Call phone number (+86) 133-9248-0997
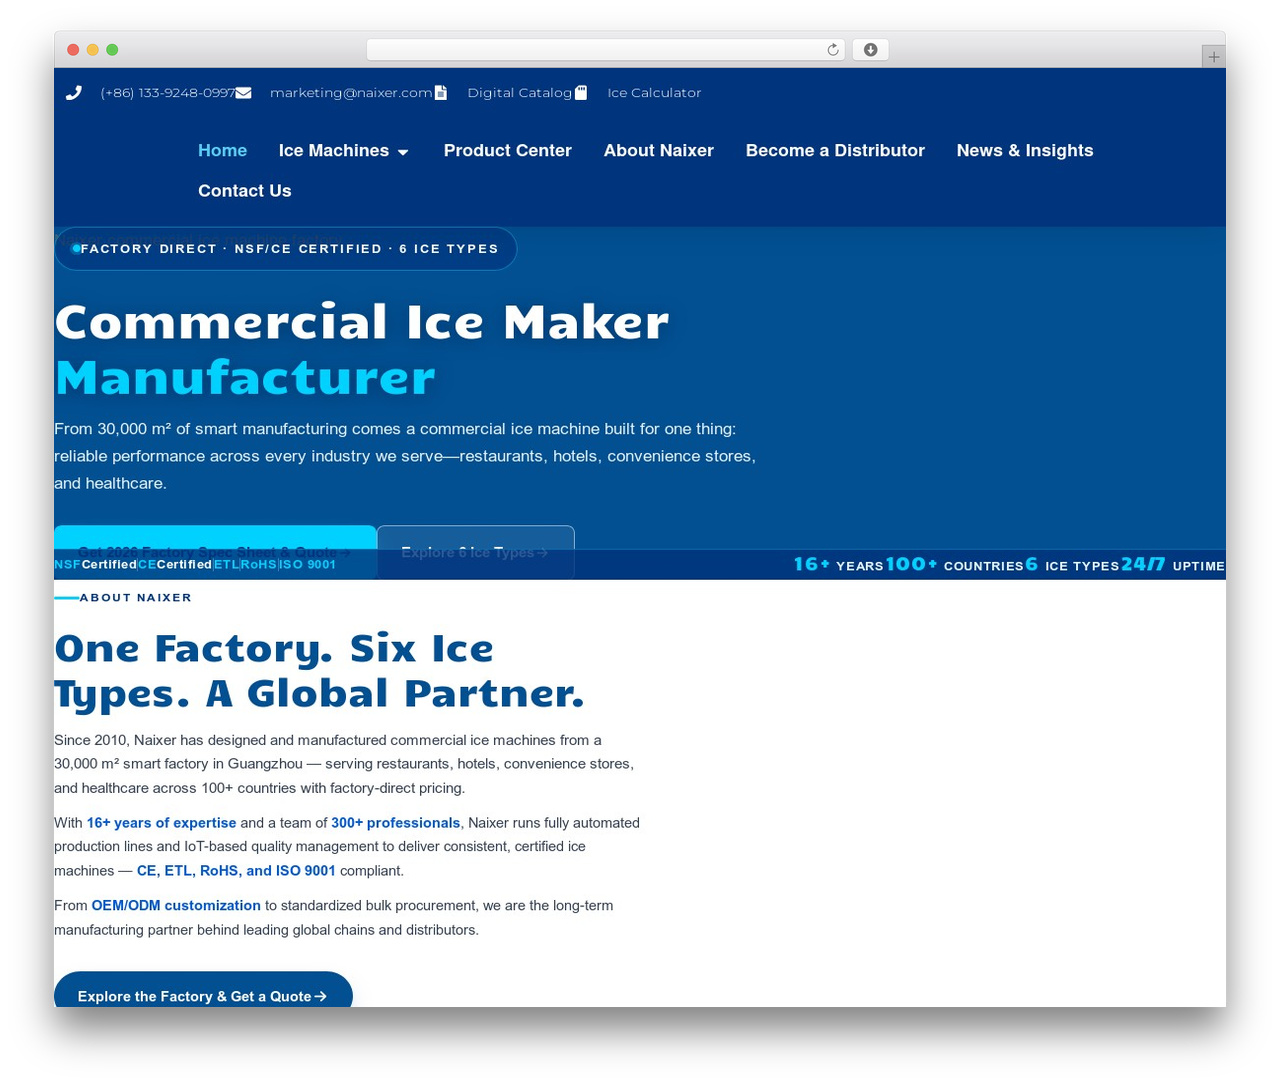The height and width of the screenshot is (1084, 1280). (x=168, y=93)
